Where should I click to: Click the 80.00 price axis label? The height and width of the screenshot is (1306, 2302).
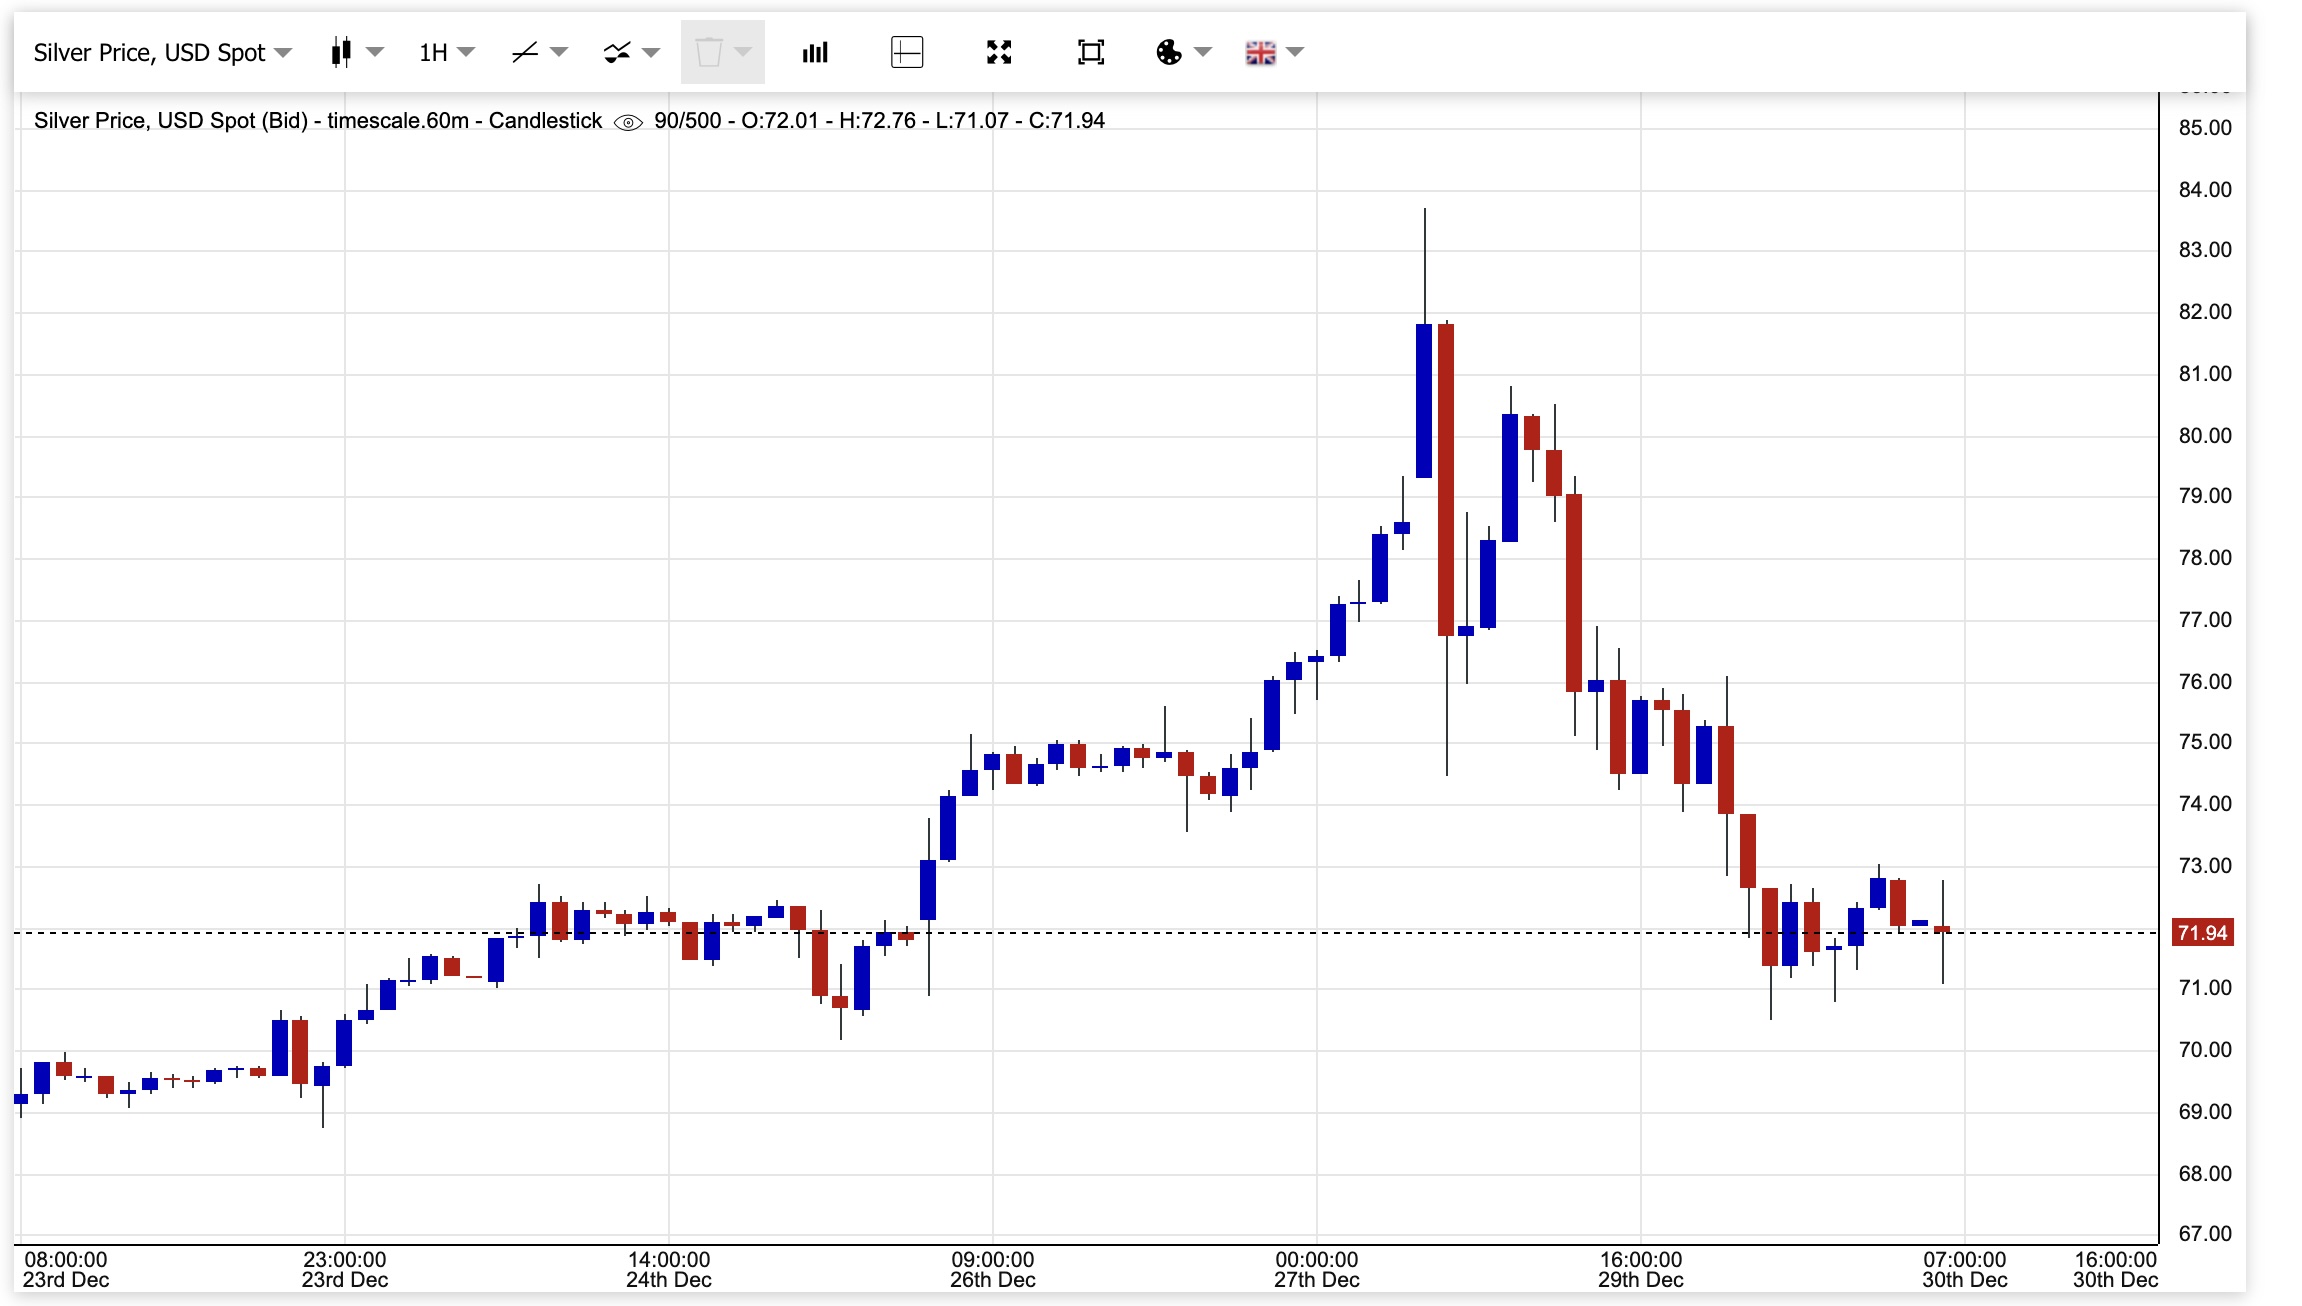[x=2204, y=436]
